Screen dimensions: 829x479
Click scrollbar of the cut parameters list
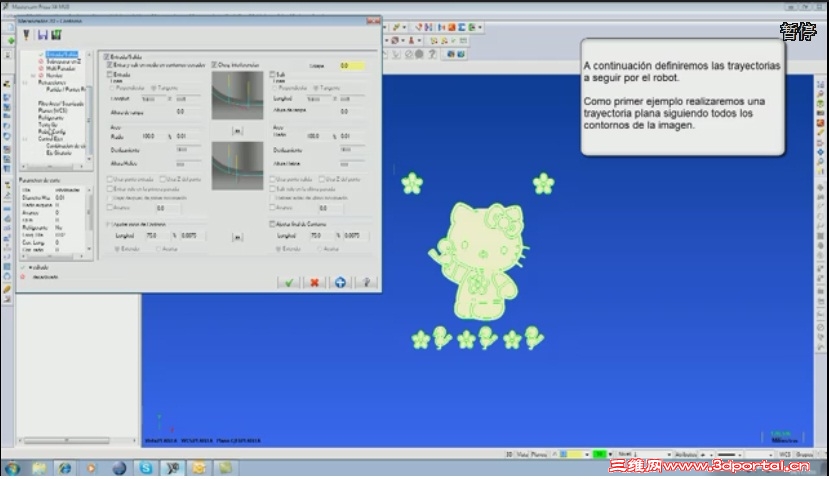pyautogui.click(x=89, y=218)
